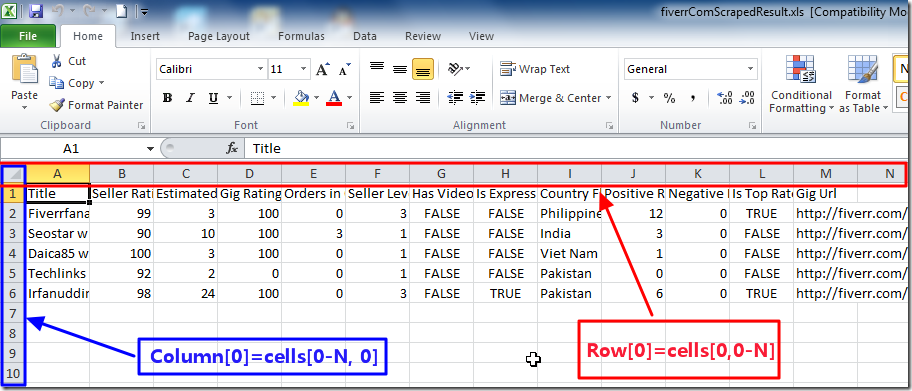Click the Decrease Decimal icon
Image resolution: width=912 pixels, height=391 pixels.
pos(748,98)
